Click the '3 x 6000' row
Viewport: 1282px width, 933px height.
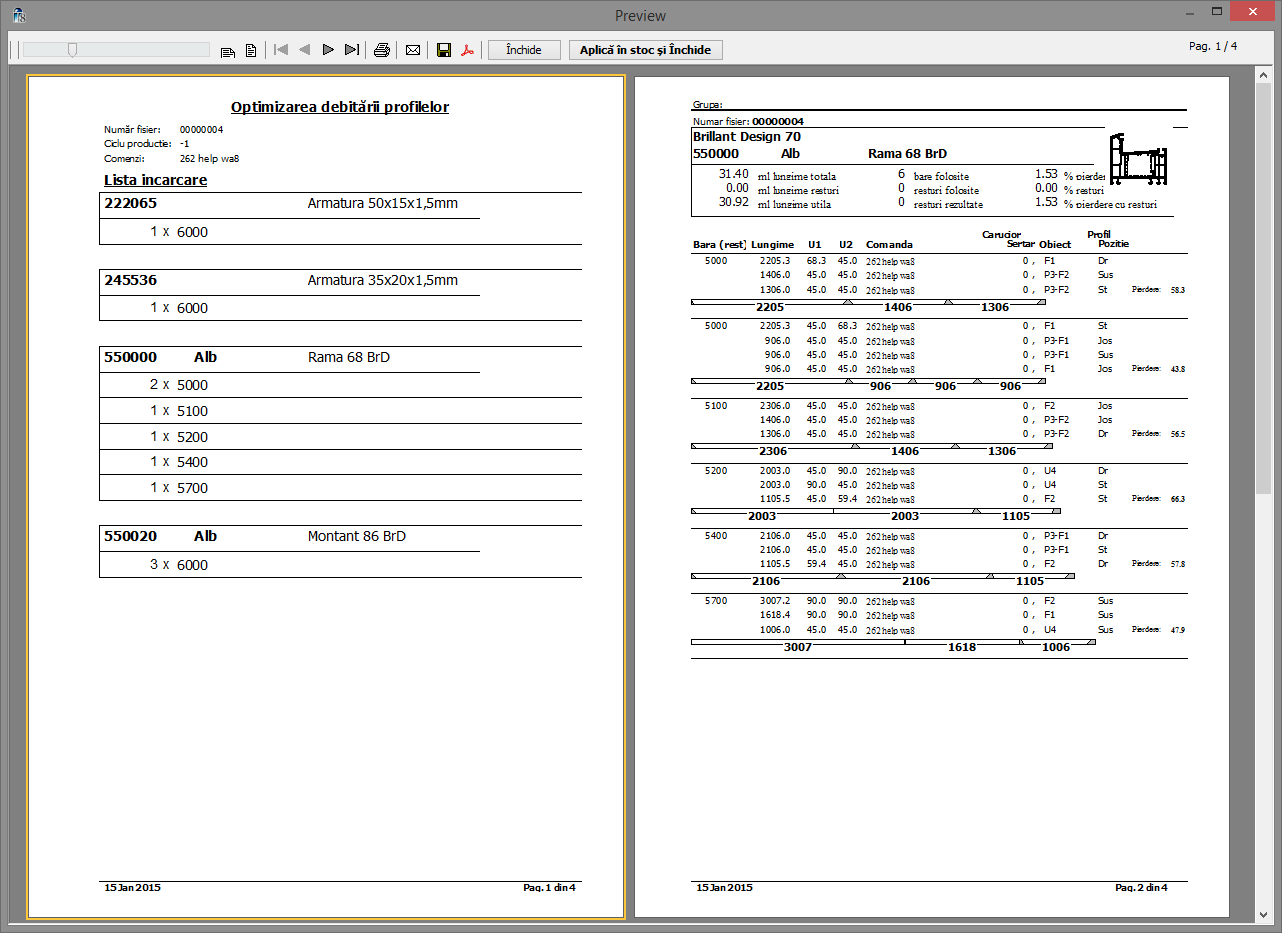click(340, 565)
